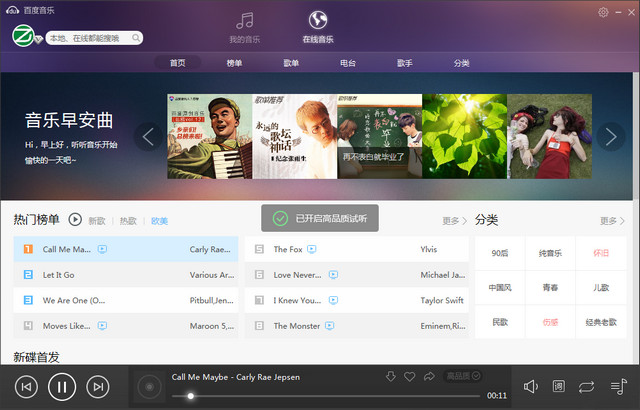The width and height of the screenshot is (640, 410).
Task: Share the current song
Action: click(428, 376)
